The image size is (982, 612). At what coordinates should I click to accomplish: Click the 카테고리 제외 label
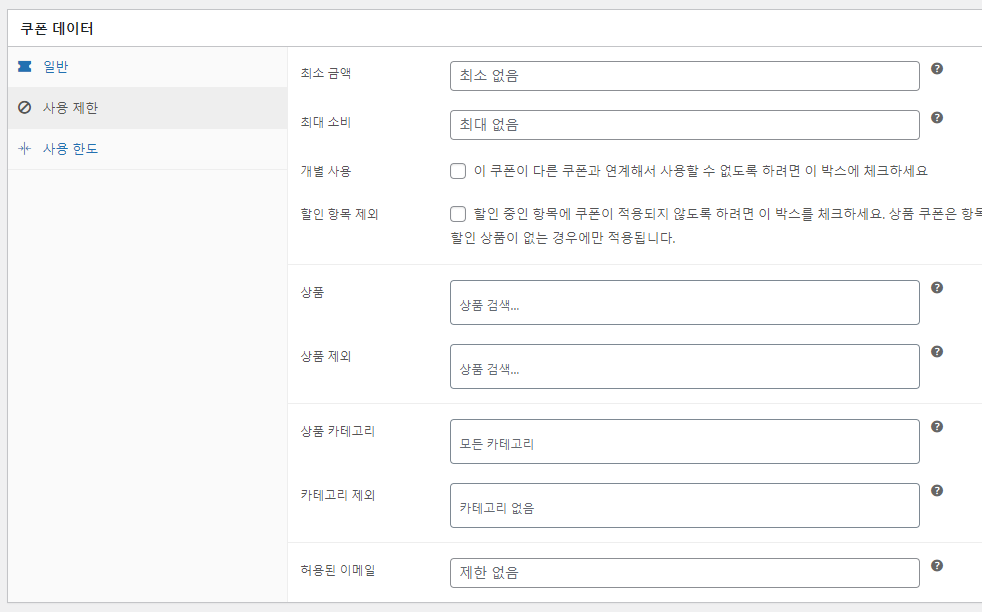click(338, 495)
